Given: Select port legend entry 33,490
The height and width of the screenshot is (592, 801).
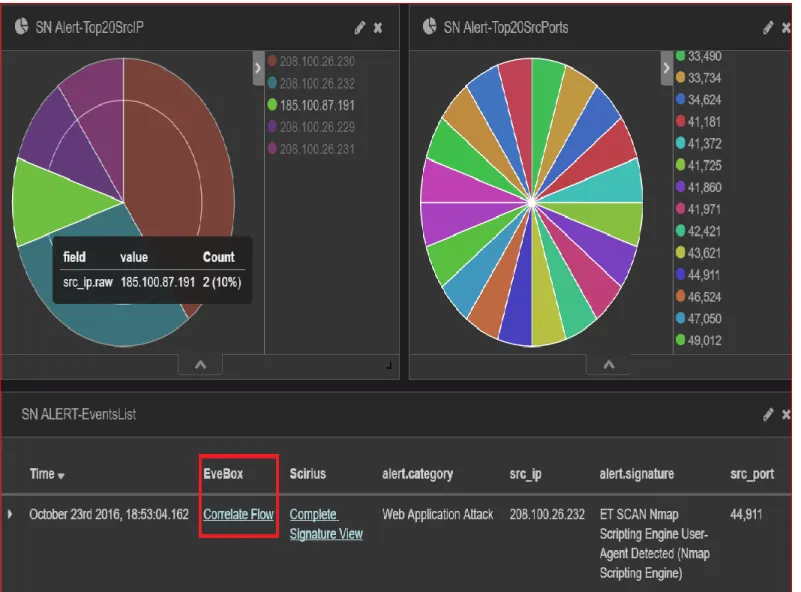Looking at the screenshot, I should tap(698, 56).
